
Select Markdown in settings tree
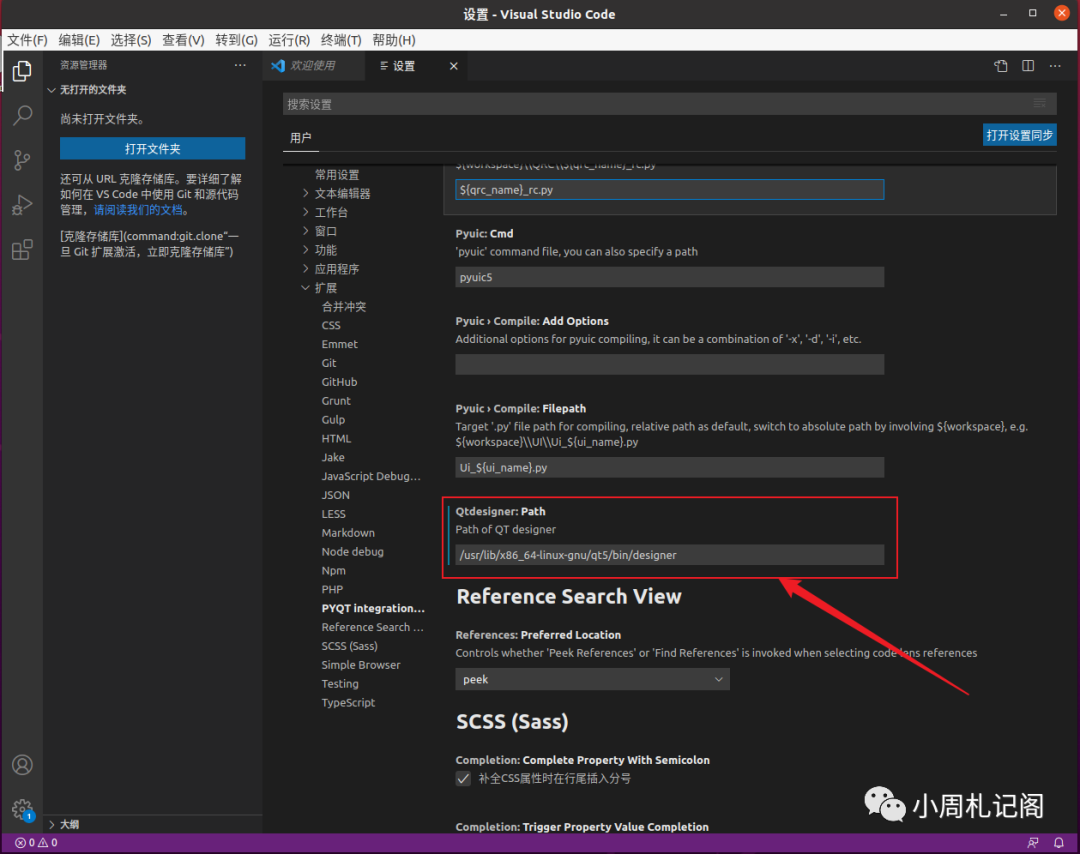pyautogui.click(x=348, y=532)
